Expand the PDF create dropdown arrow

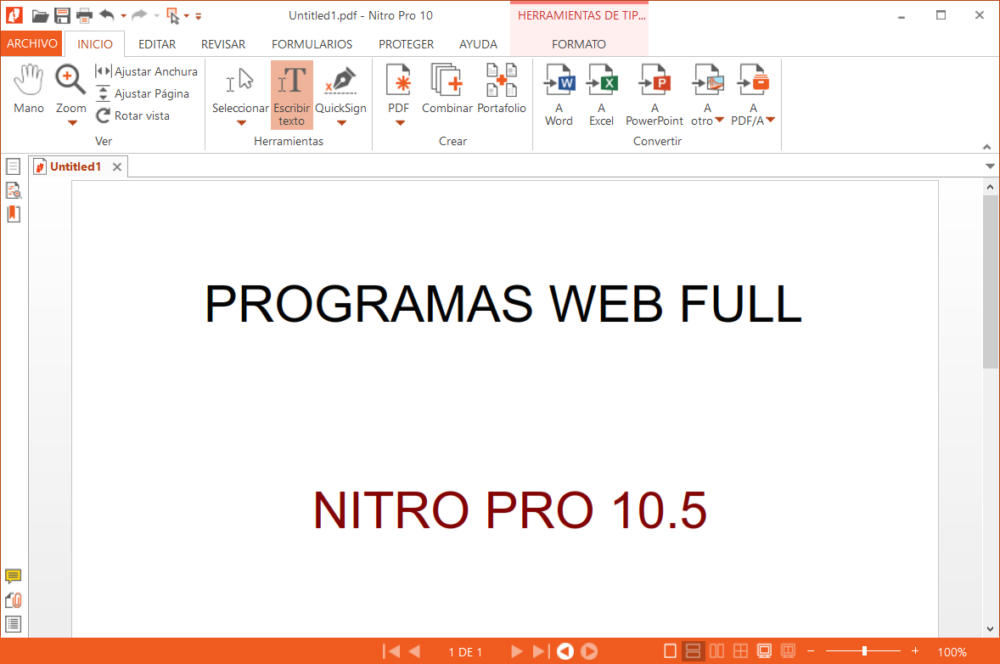[x=400, y=122]
